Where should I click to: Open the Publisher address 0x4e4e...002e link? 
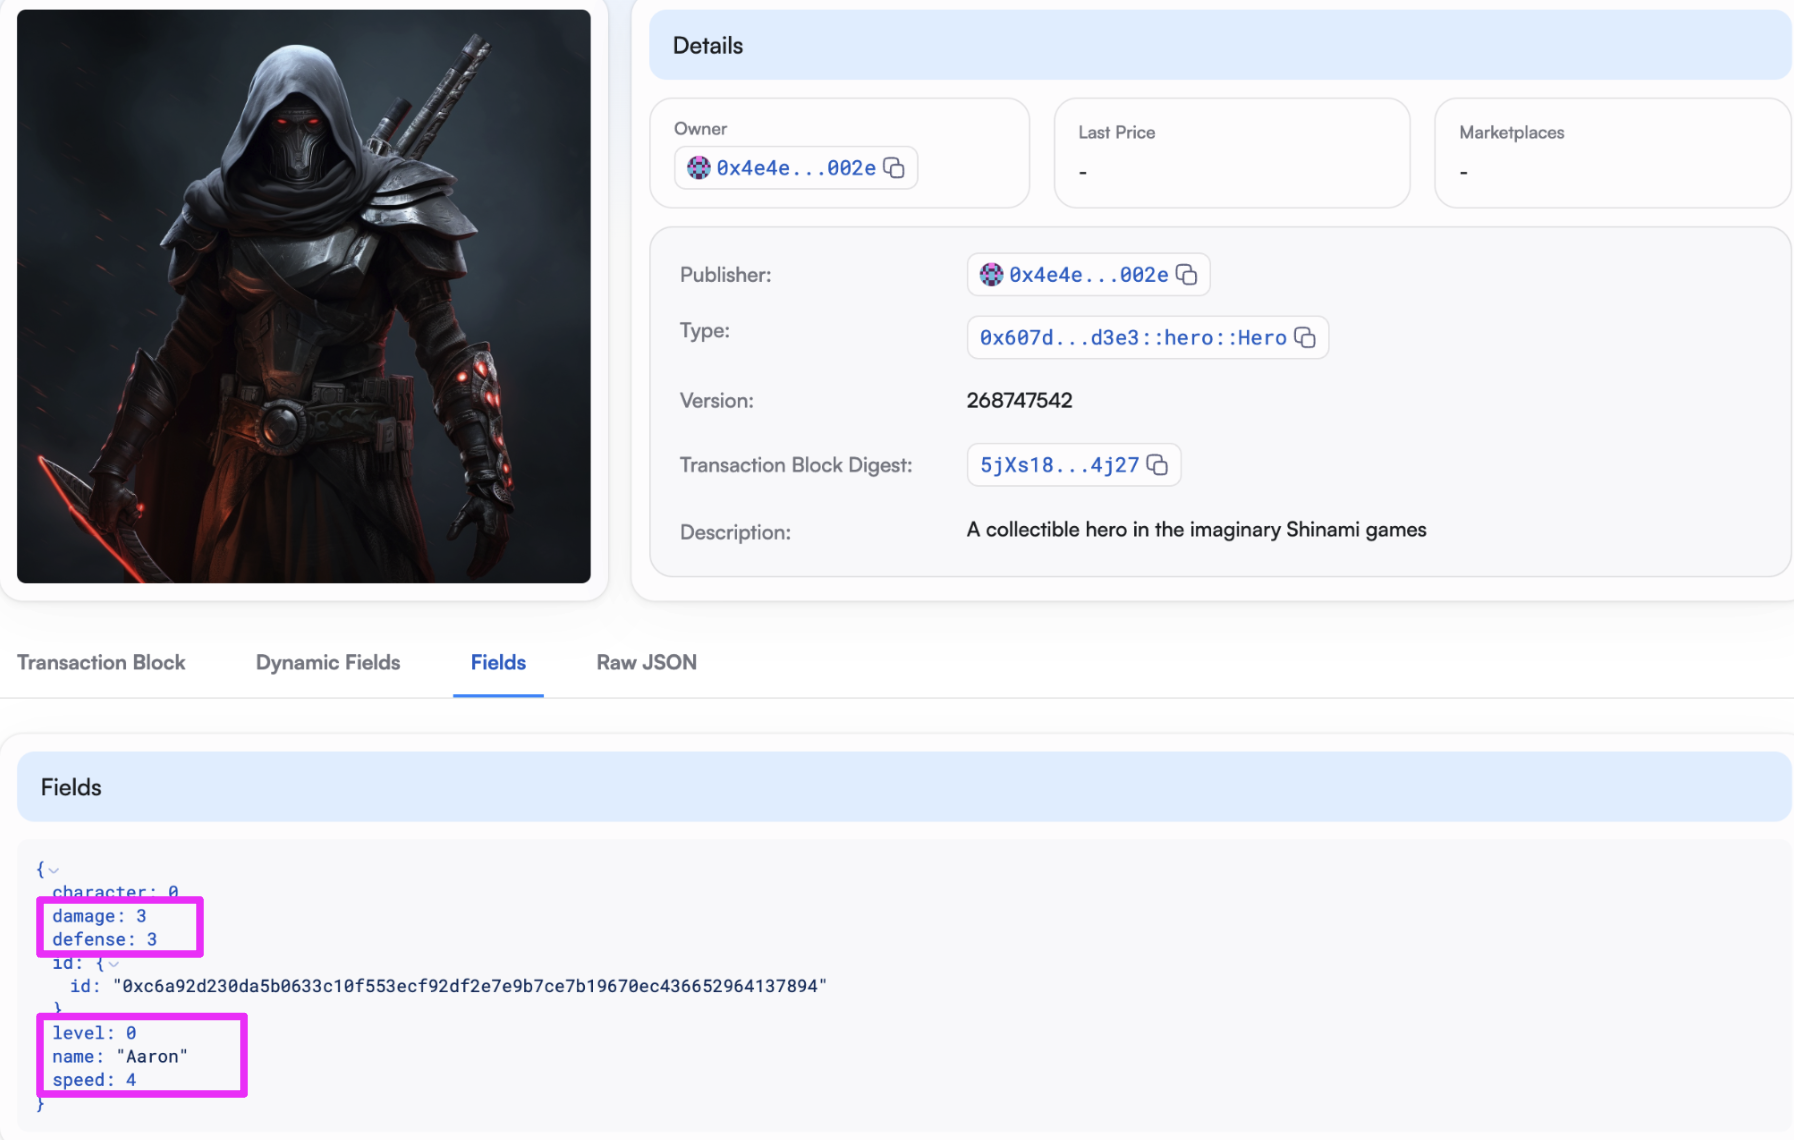(1088, 275)
